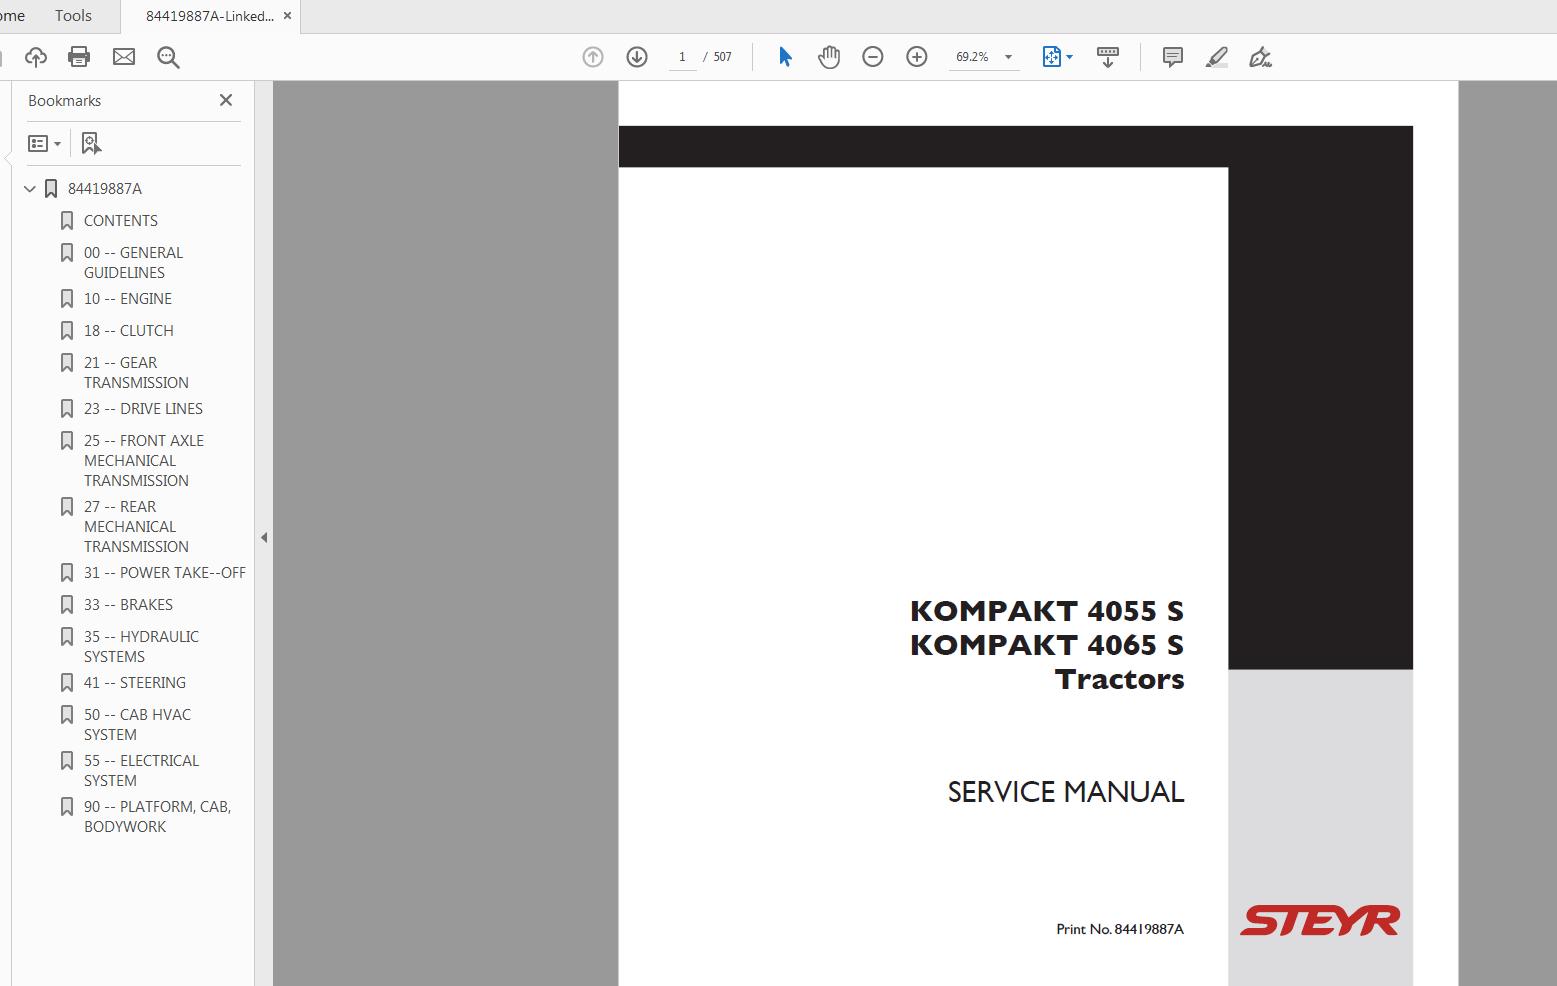Add a sticky note comment
Viewport: 1557px width, 986px height.
point(1173,57)
